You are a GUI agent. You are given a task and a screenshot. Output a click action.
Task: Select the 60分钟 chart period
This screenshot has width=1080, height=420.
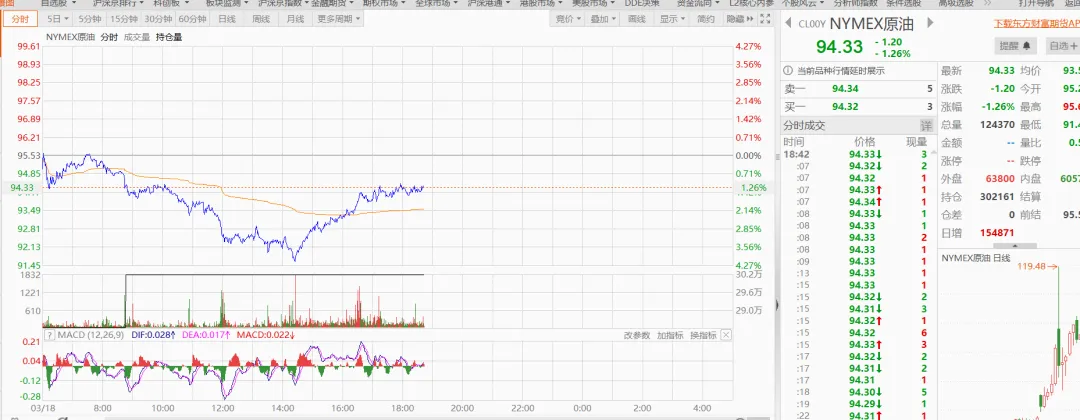point(192,19)
